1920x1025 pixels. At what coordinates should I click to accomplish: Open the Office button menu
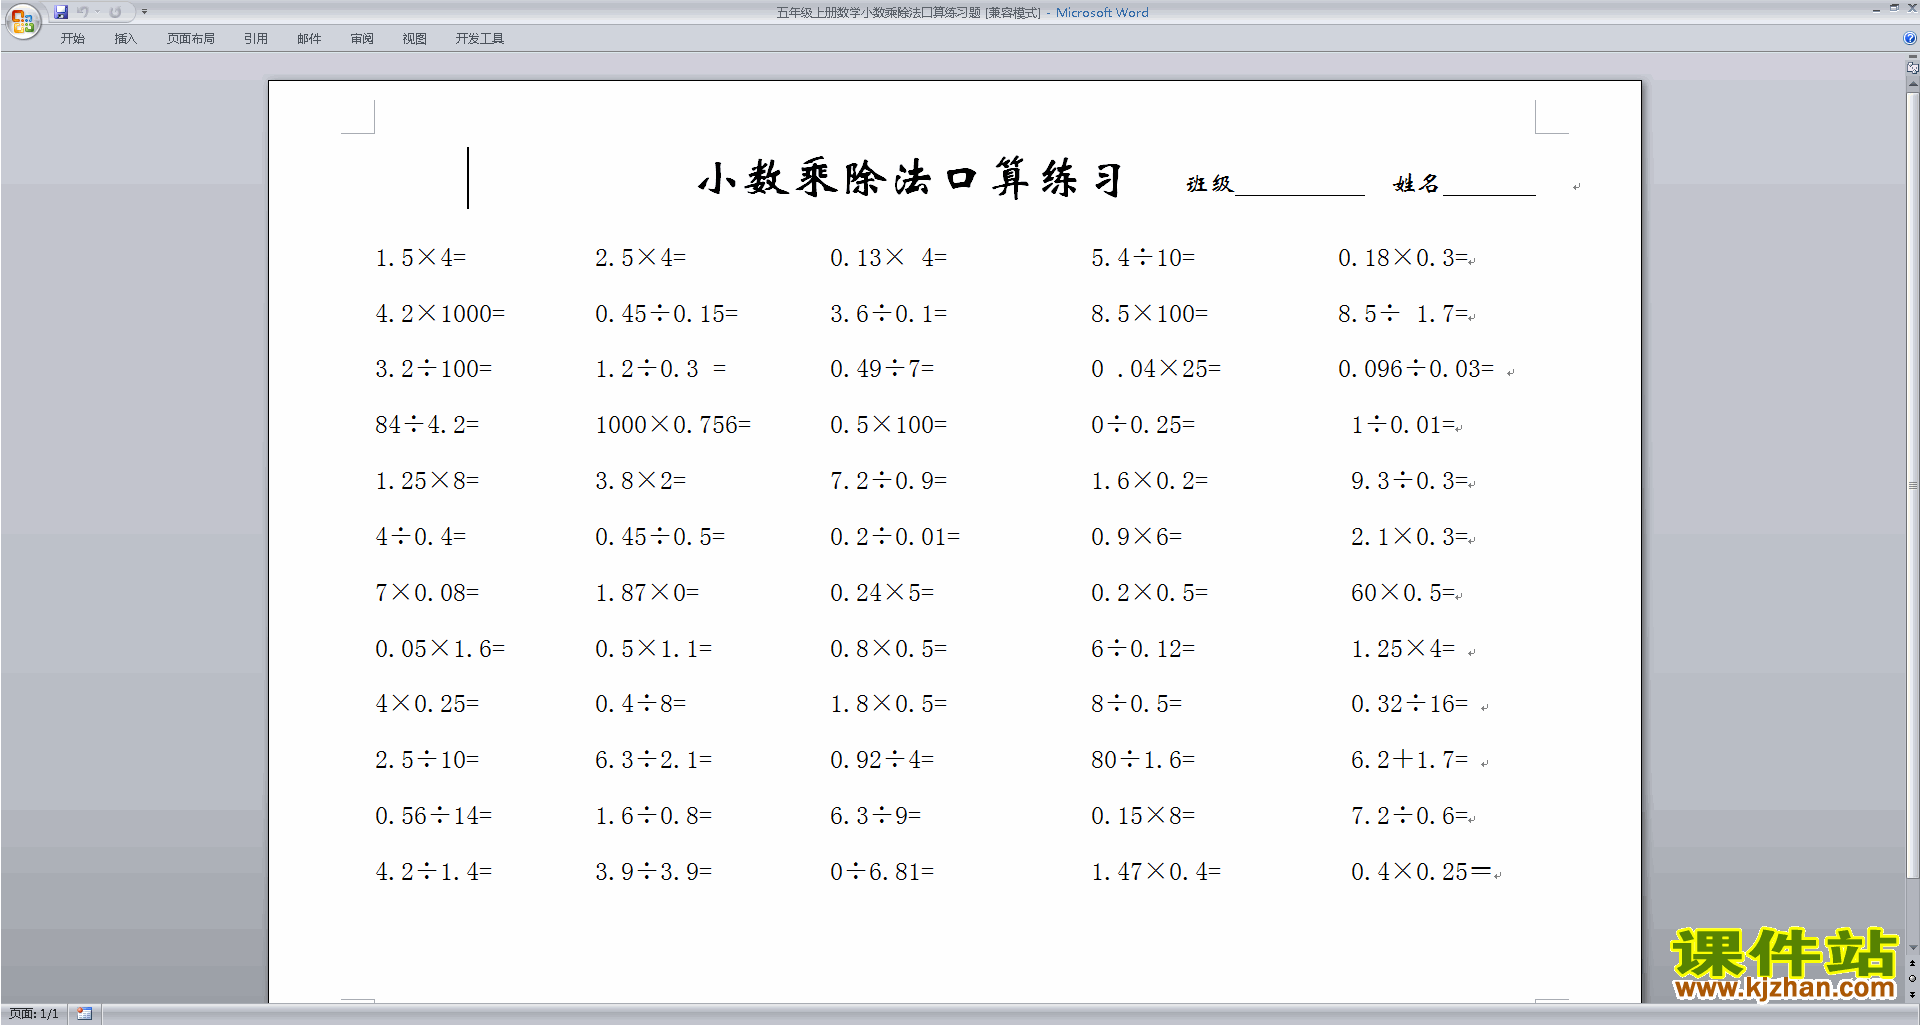(x=22, y=20)
